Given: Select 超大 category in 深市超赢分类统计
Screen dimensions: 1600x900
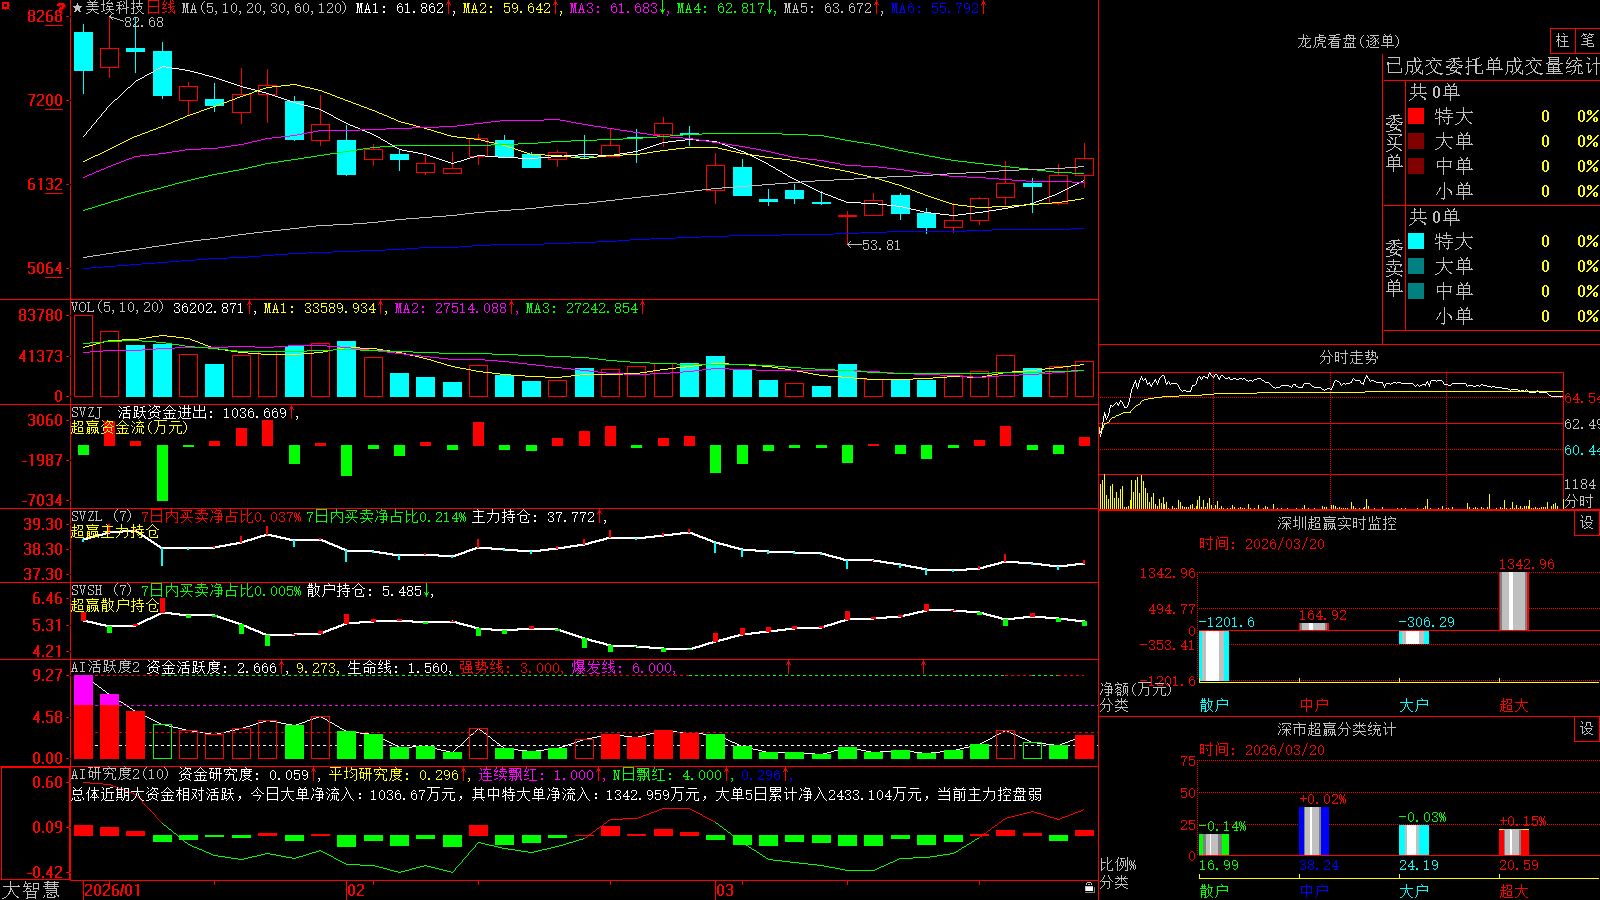Looking at the screenshot, I should click(x=1514, y=890).
